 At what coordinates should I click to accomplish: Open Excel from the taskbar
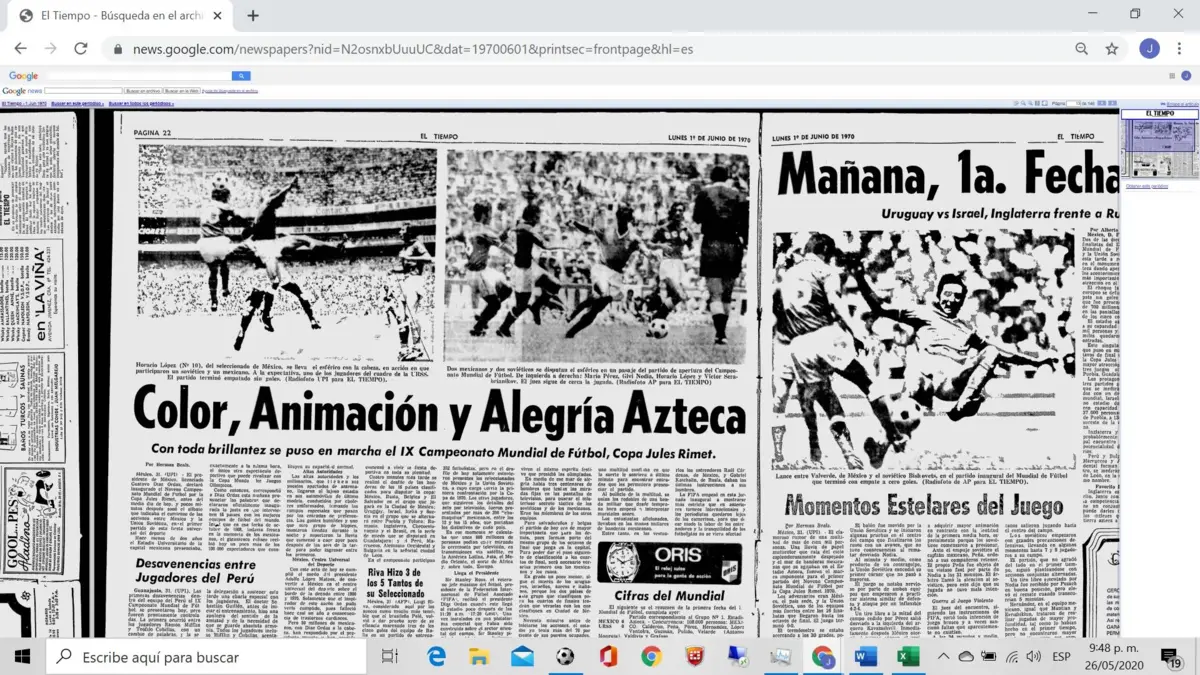(907, 657)
